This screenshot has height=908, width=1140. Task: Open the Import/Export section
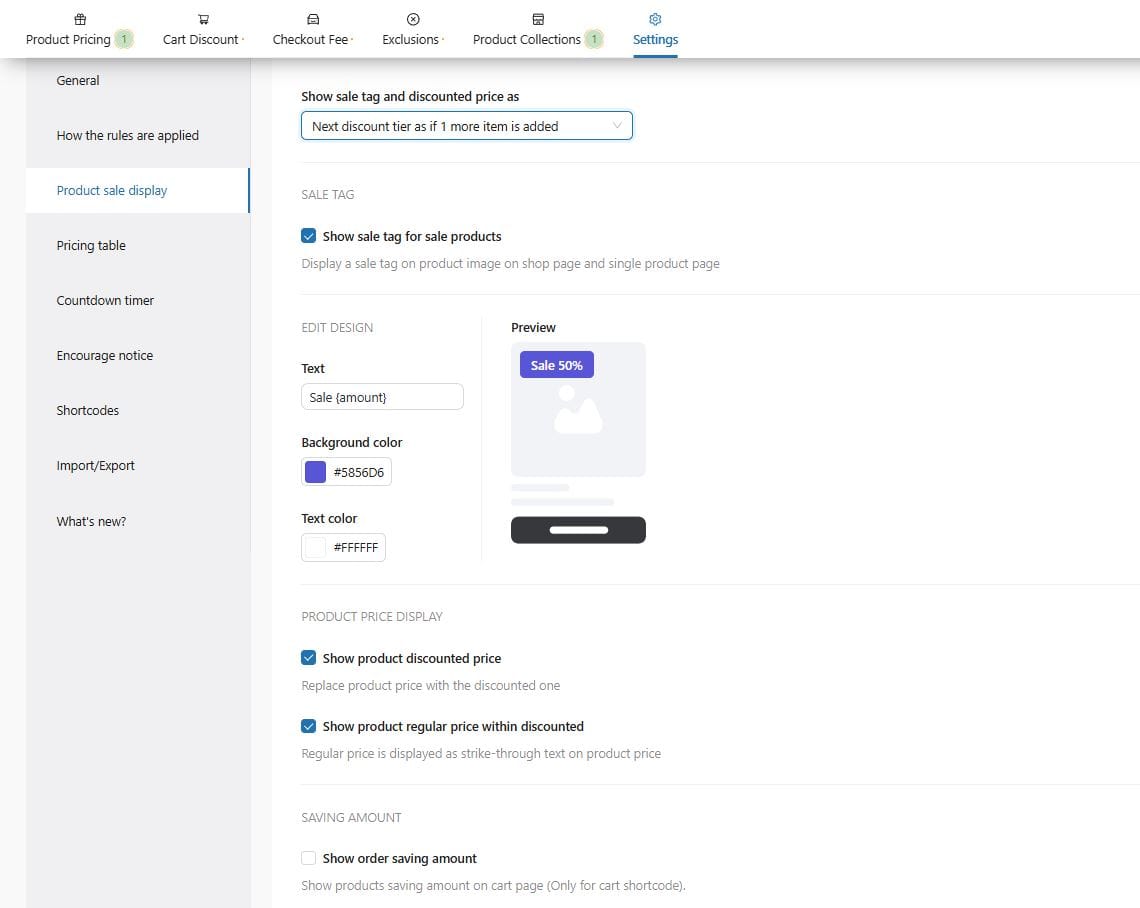95,466
